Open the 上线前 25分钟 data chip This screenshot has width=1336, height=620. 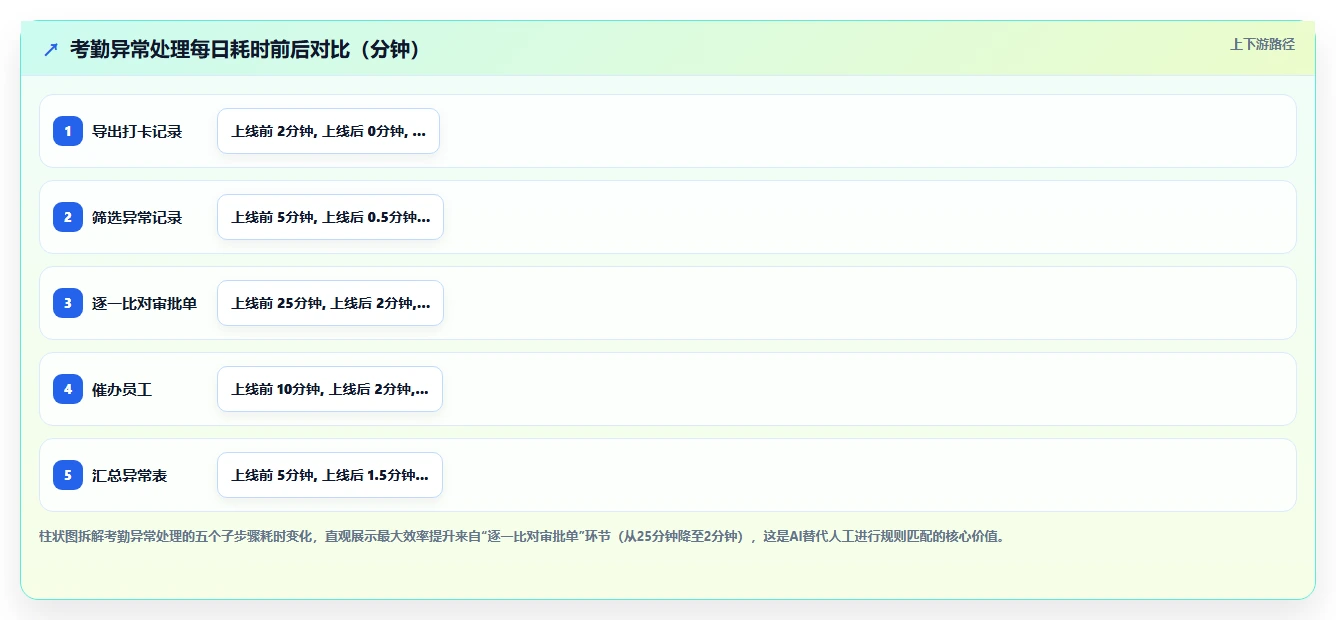click(x=330, y=303)
